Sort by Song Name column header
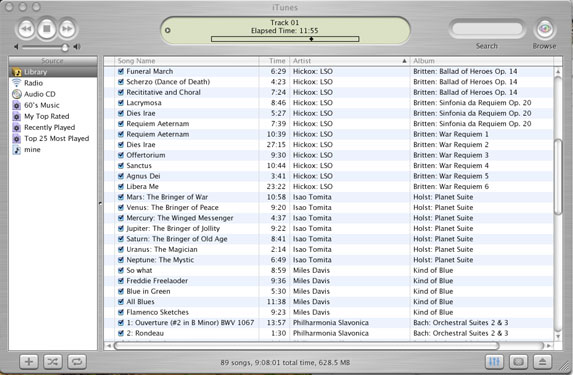573x375 pixels. (186, 61)
